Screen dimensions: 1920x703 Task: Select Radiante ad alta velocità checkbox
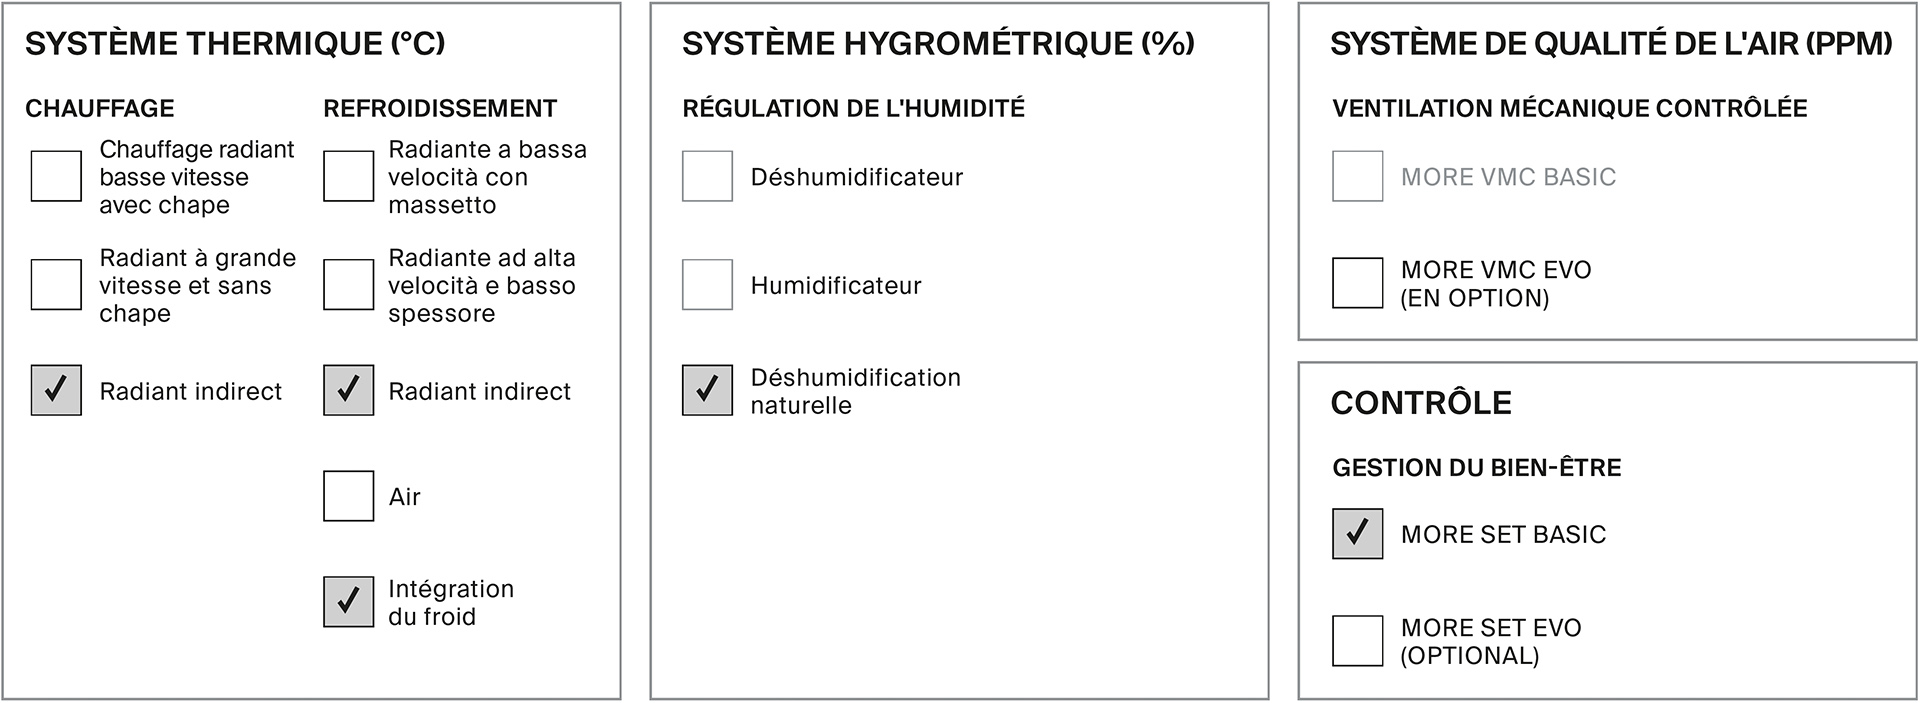[348, 284]
